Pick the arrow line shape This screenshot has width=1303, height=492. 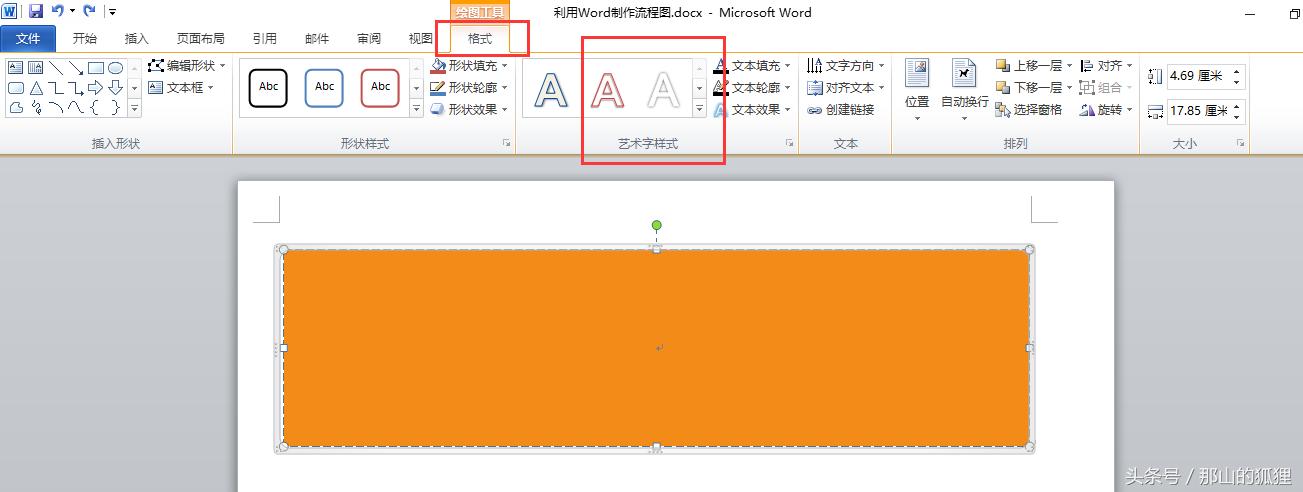tap(76, 68)
